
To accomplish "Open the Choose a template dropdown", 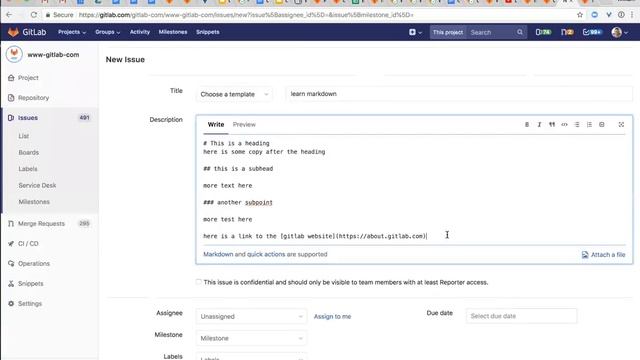I will [x=234, y=94].
